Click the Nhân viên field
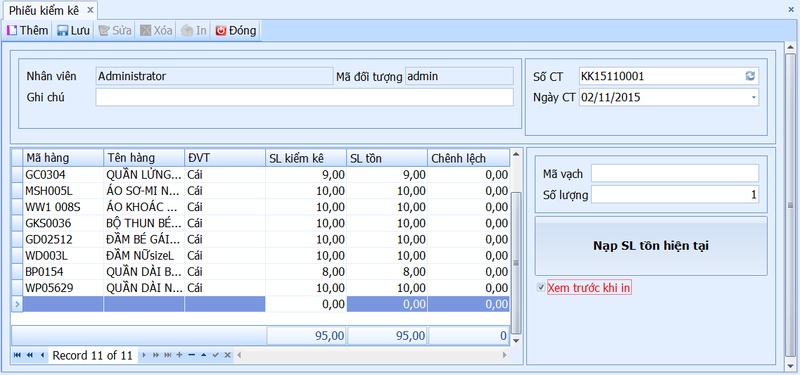This screenshot has width=800, height=375. pyautogui.click(x=214, y=76)
